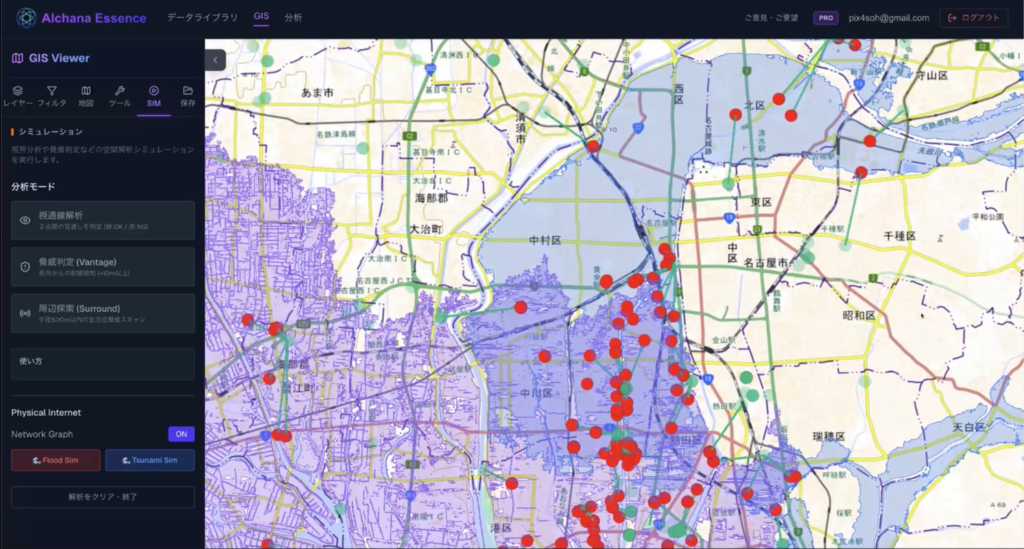Open the レイヤー (Layers) panel icon

click(18, 91)
